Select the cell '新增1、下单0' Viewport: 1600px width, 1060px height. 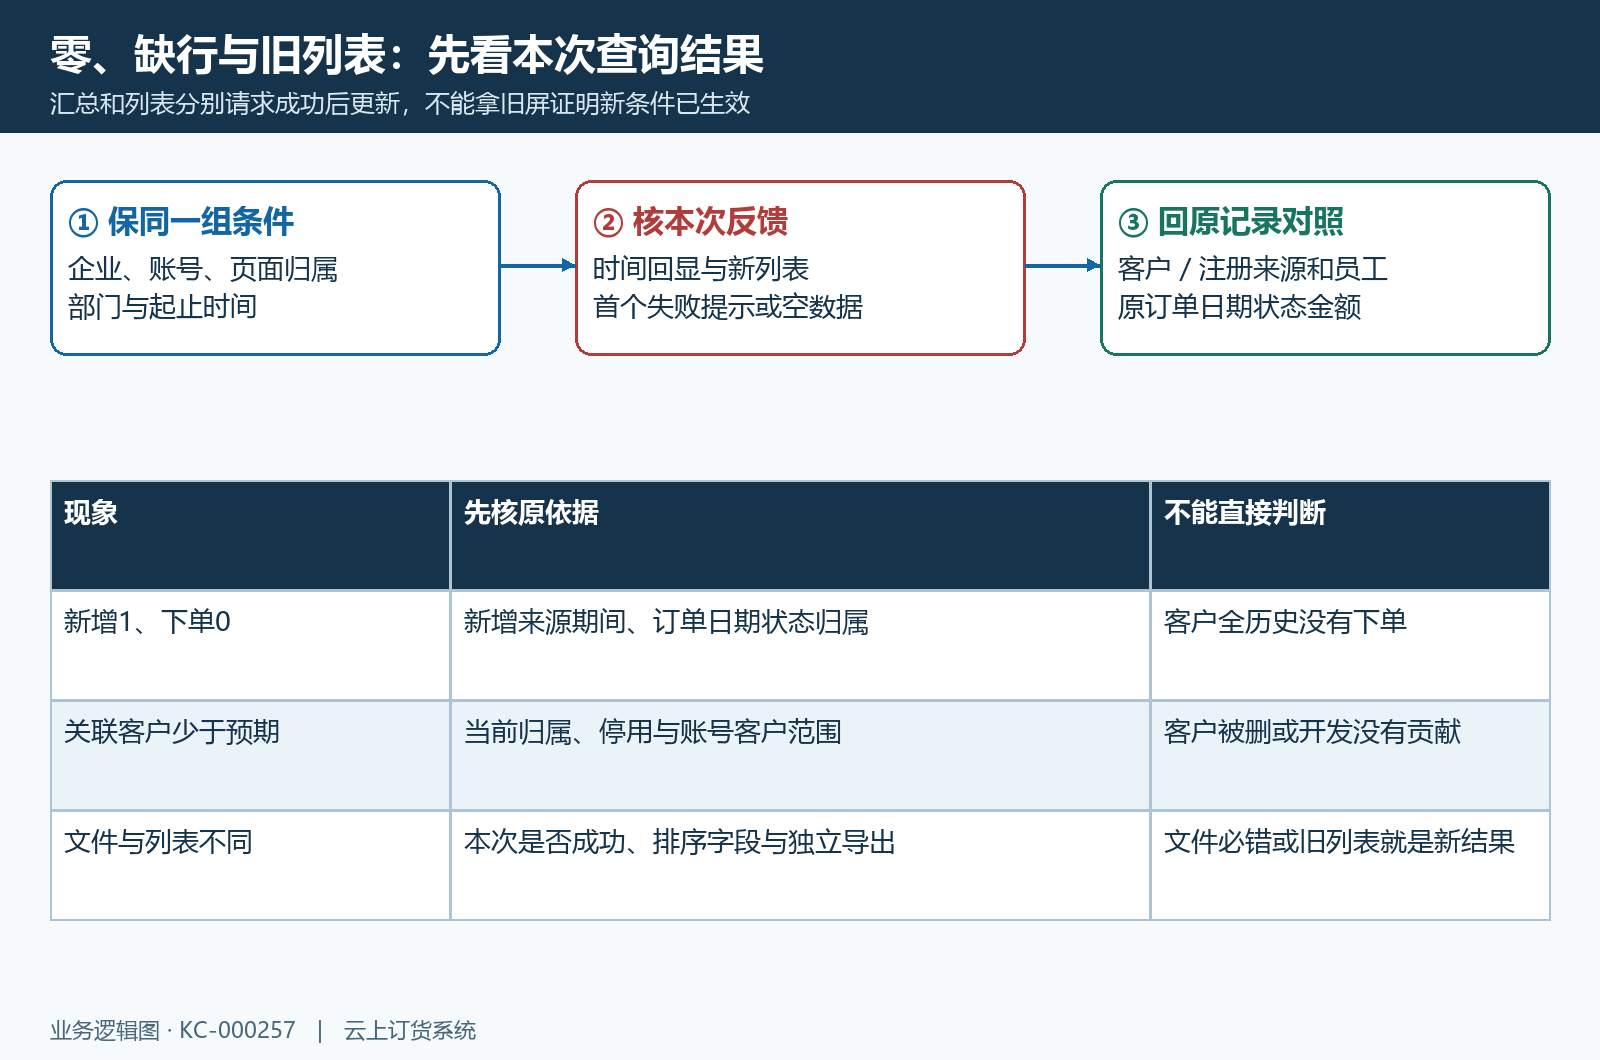coord(250,645)
